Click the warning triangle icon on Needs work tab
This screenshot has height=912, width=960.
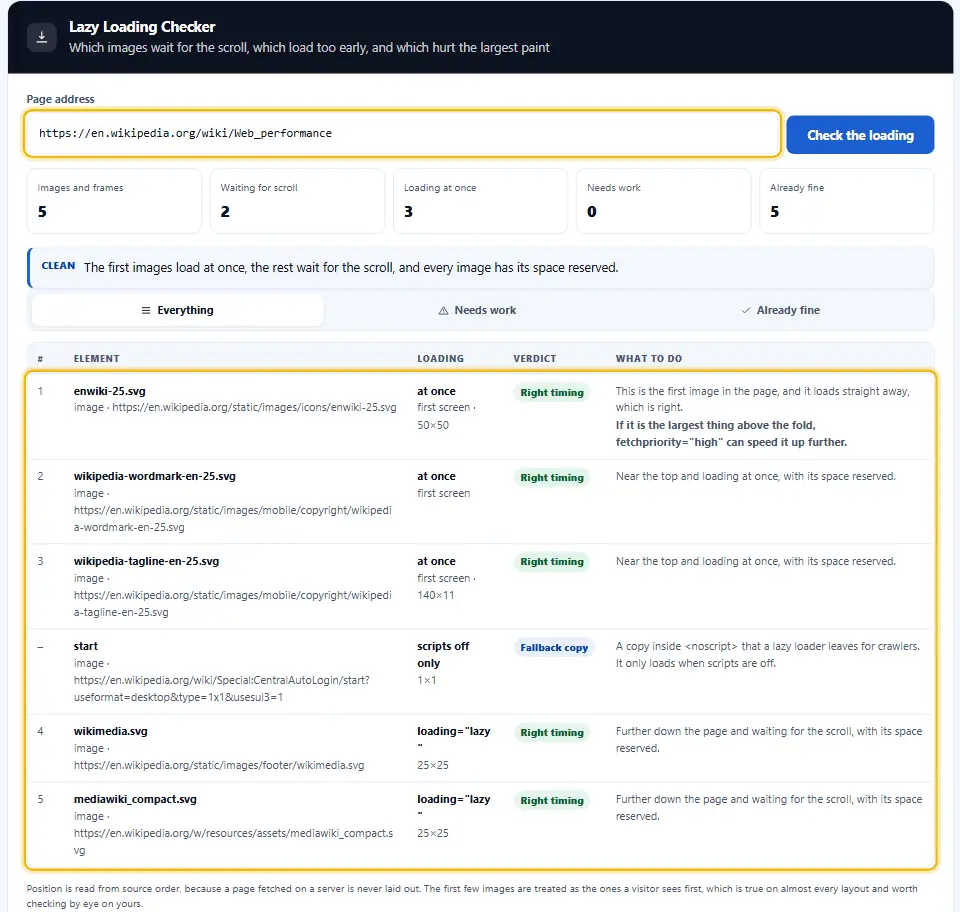443,310
